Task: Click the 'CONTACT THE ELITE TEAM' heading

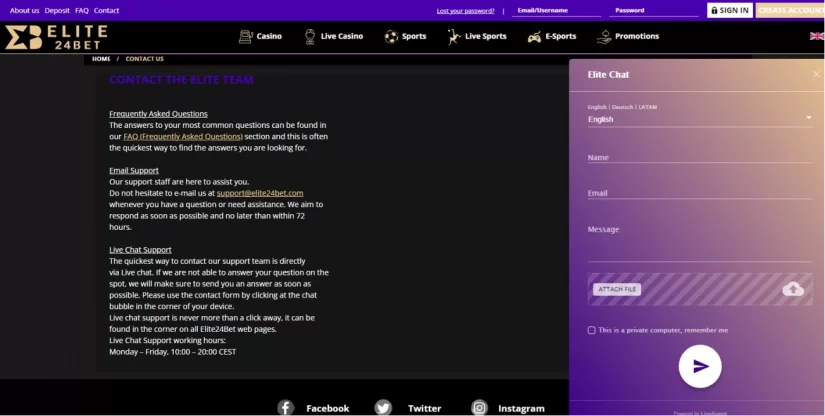Action: click(x=181, y=80)
